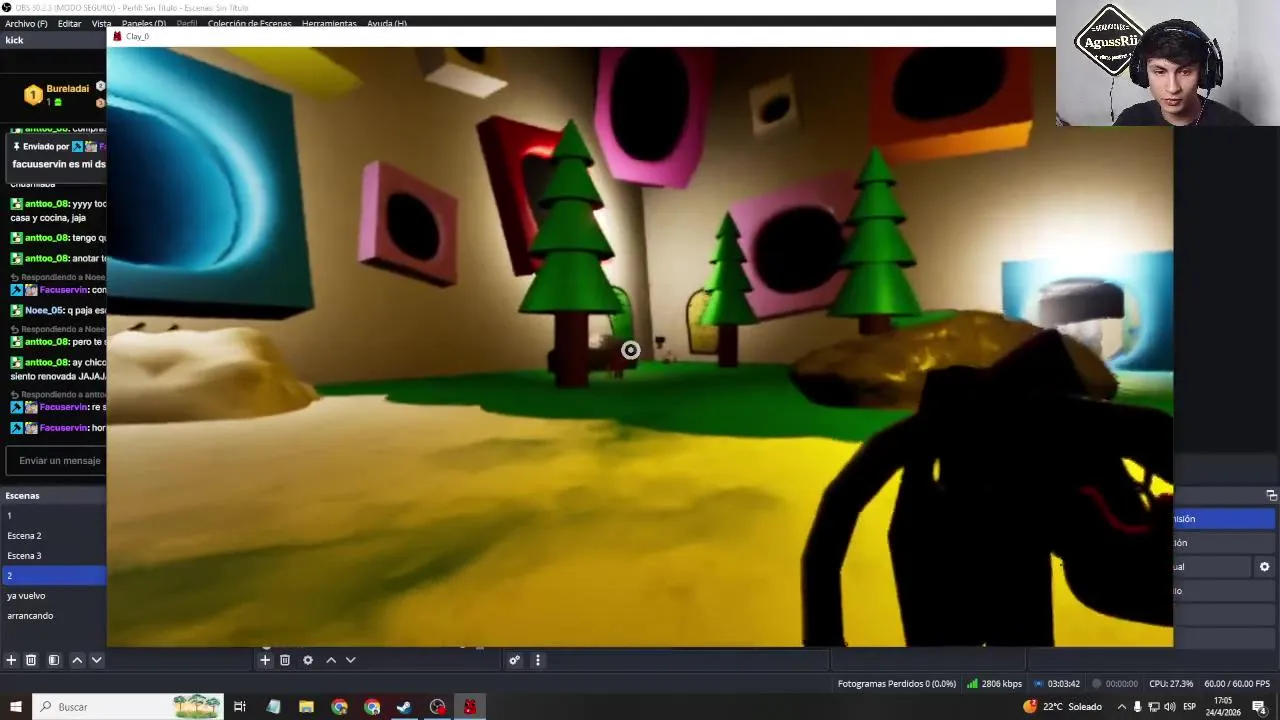Open Paneles menu
The image size is (1280, 720).
144,23
